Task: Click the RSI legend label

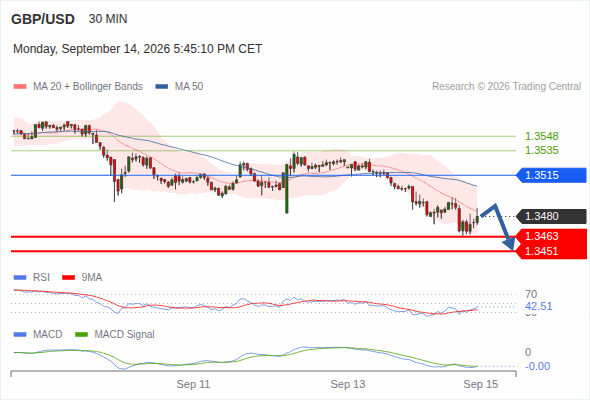Action: pyautogui.click(x=41, y=278)
